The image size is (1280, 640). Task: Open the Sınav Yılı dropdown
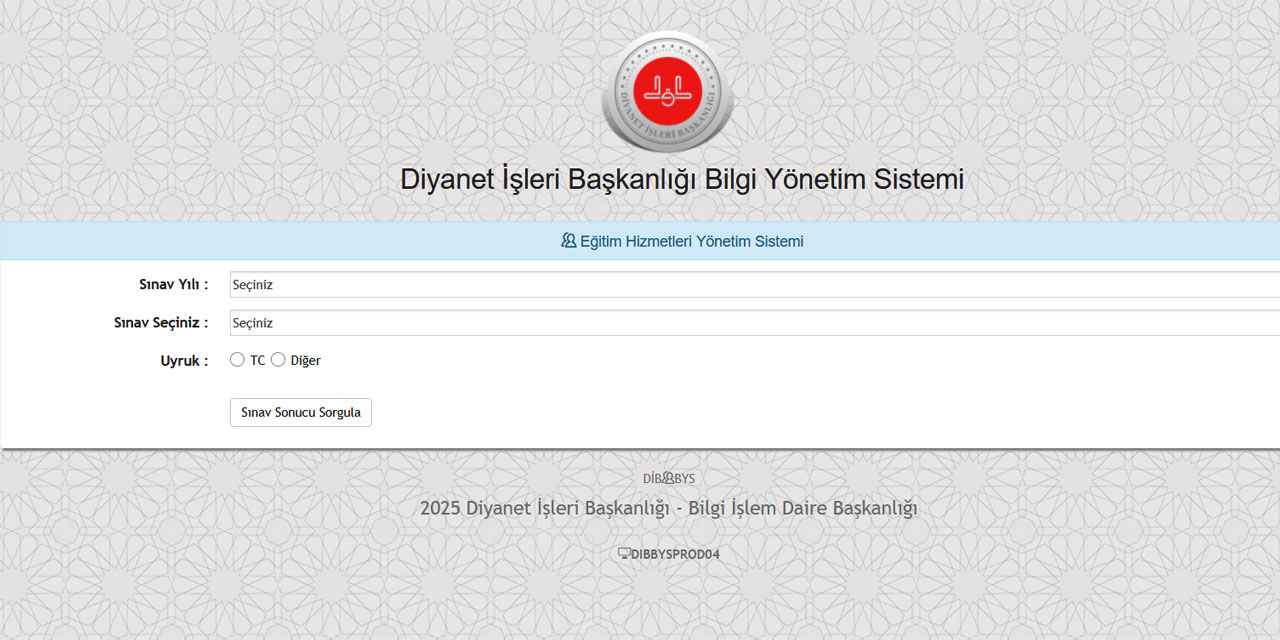point(755,285)
